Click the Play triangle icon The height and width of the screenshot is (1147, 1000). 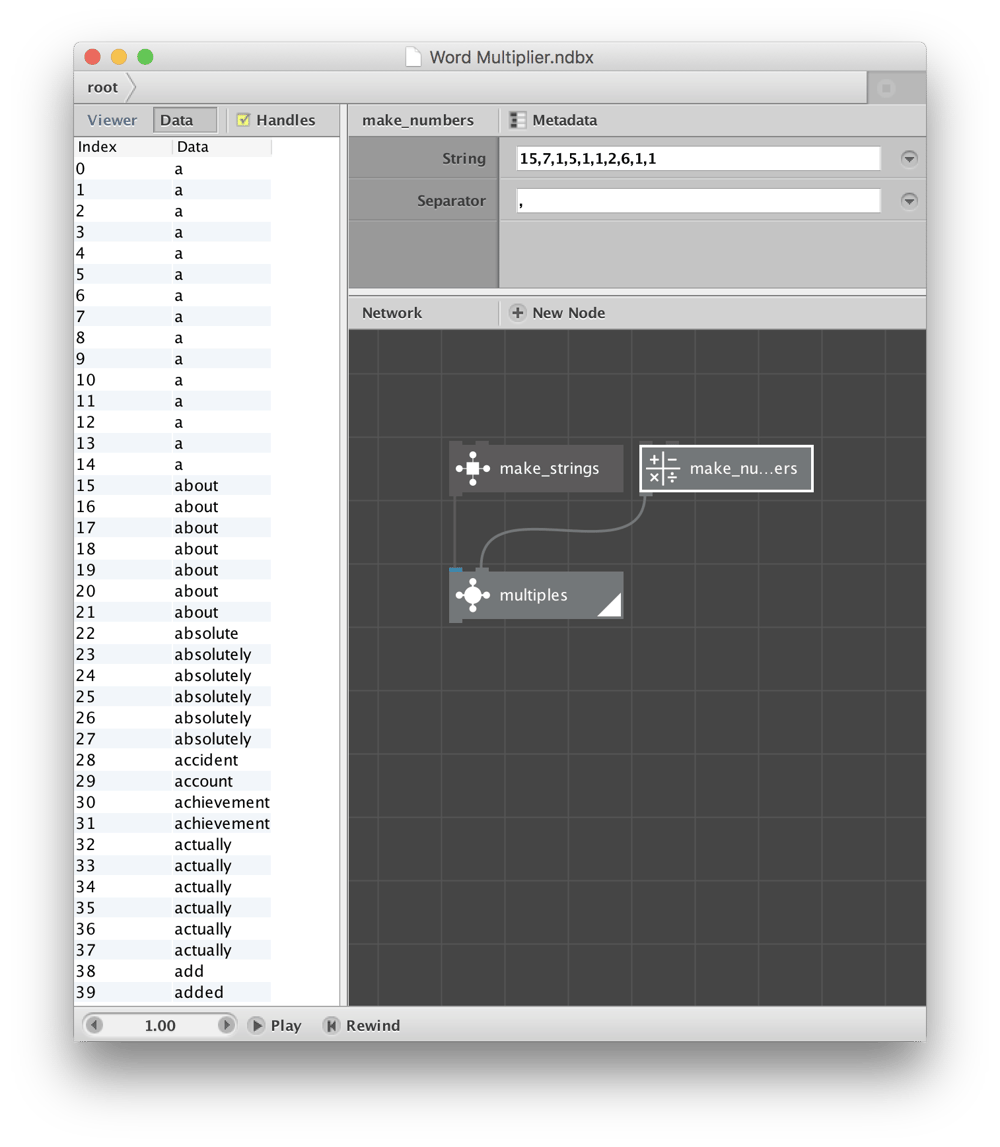pos(257,1026)
